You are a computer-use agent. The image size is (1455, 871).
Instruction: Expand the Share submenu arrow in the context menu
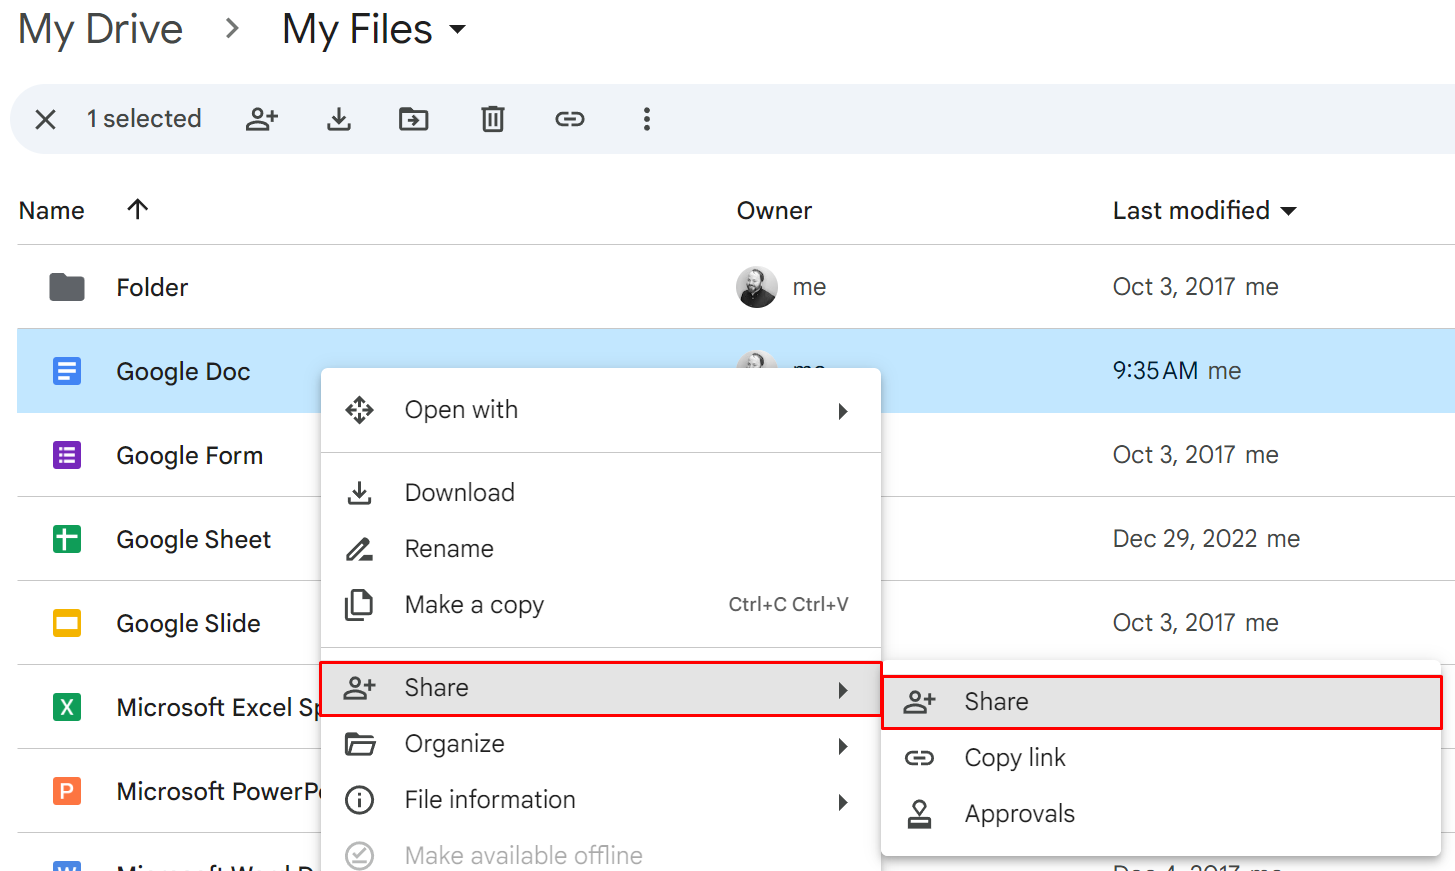click(843, 690)
